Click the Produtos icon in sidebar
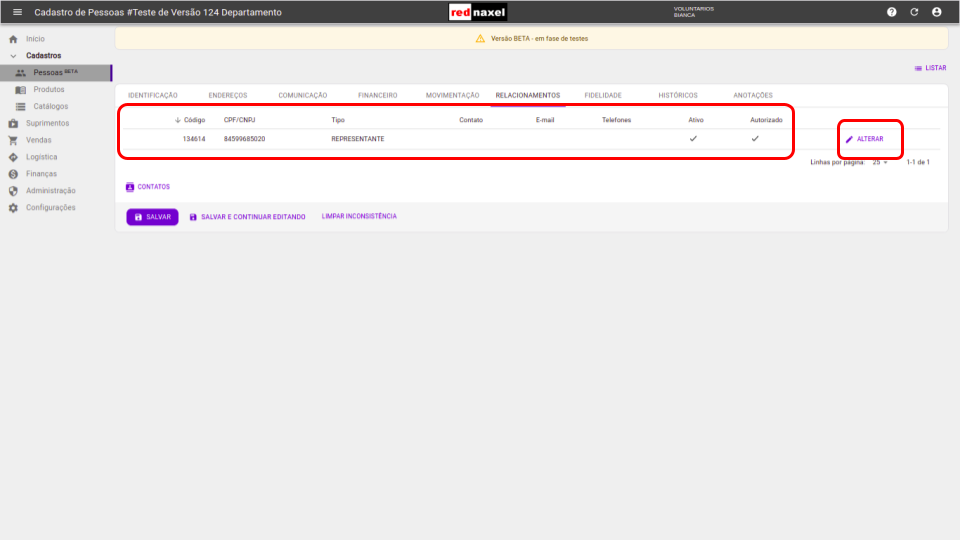960x540 pixels. coord(20,90)
